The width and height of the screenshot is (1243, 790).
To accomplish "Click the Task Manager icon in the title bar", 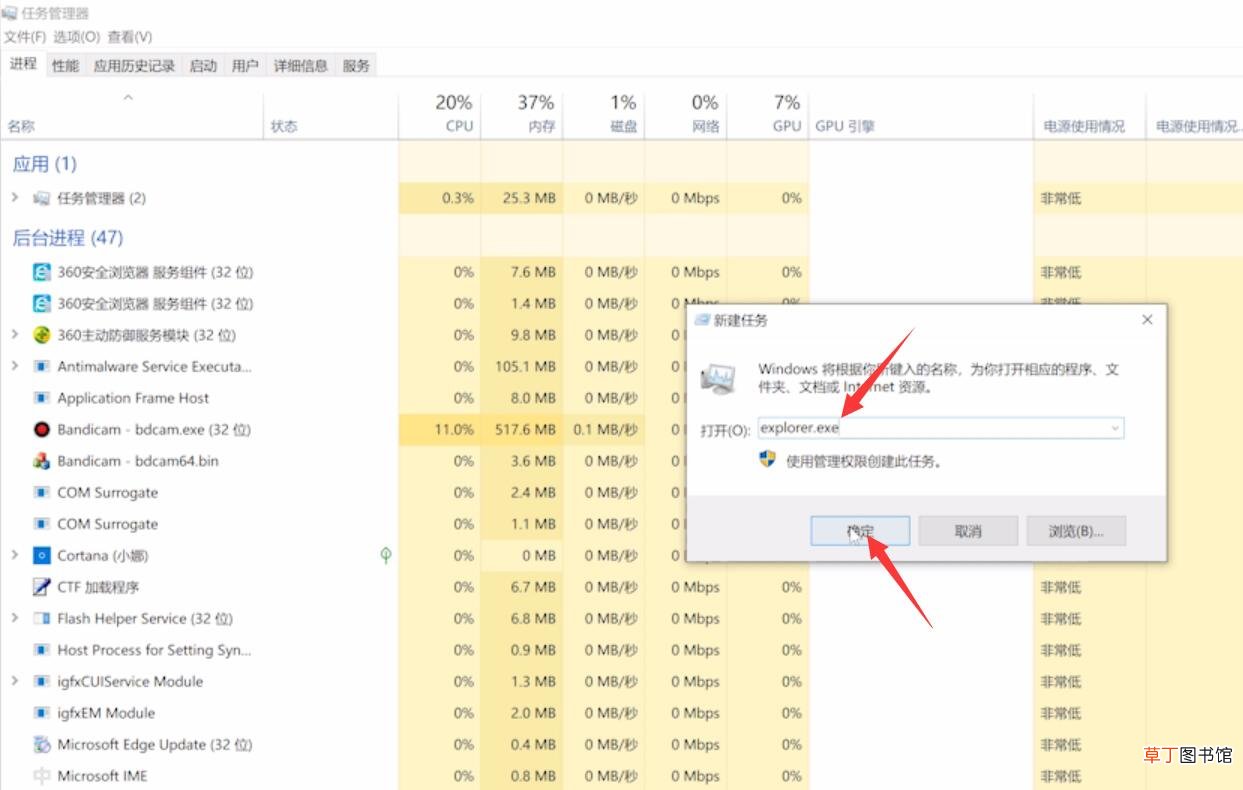I will coord(9,13).
